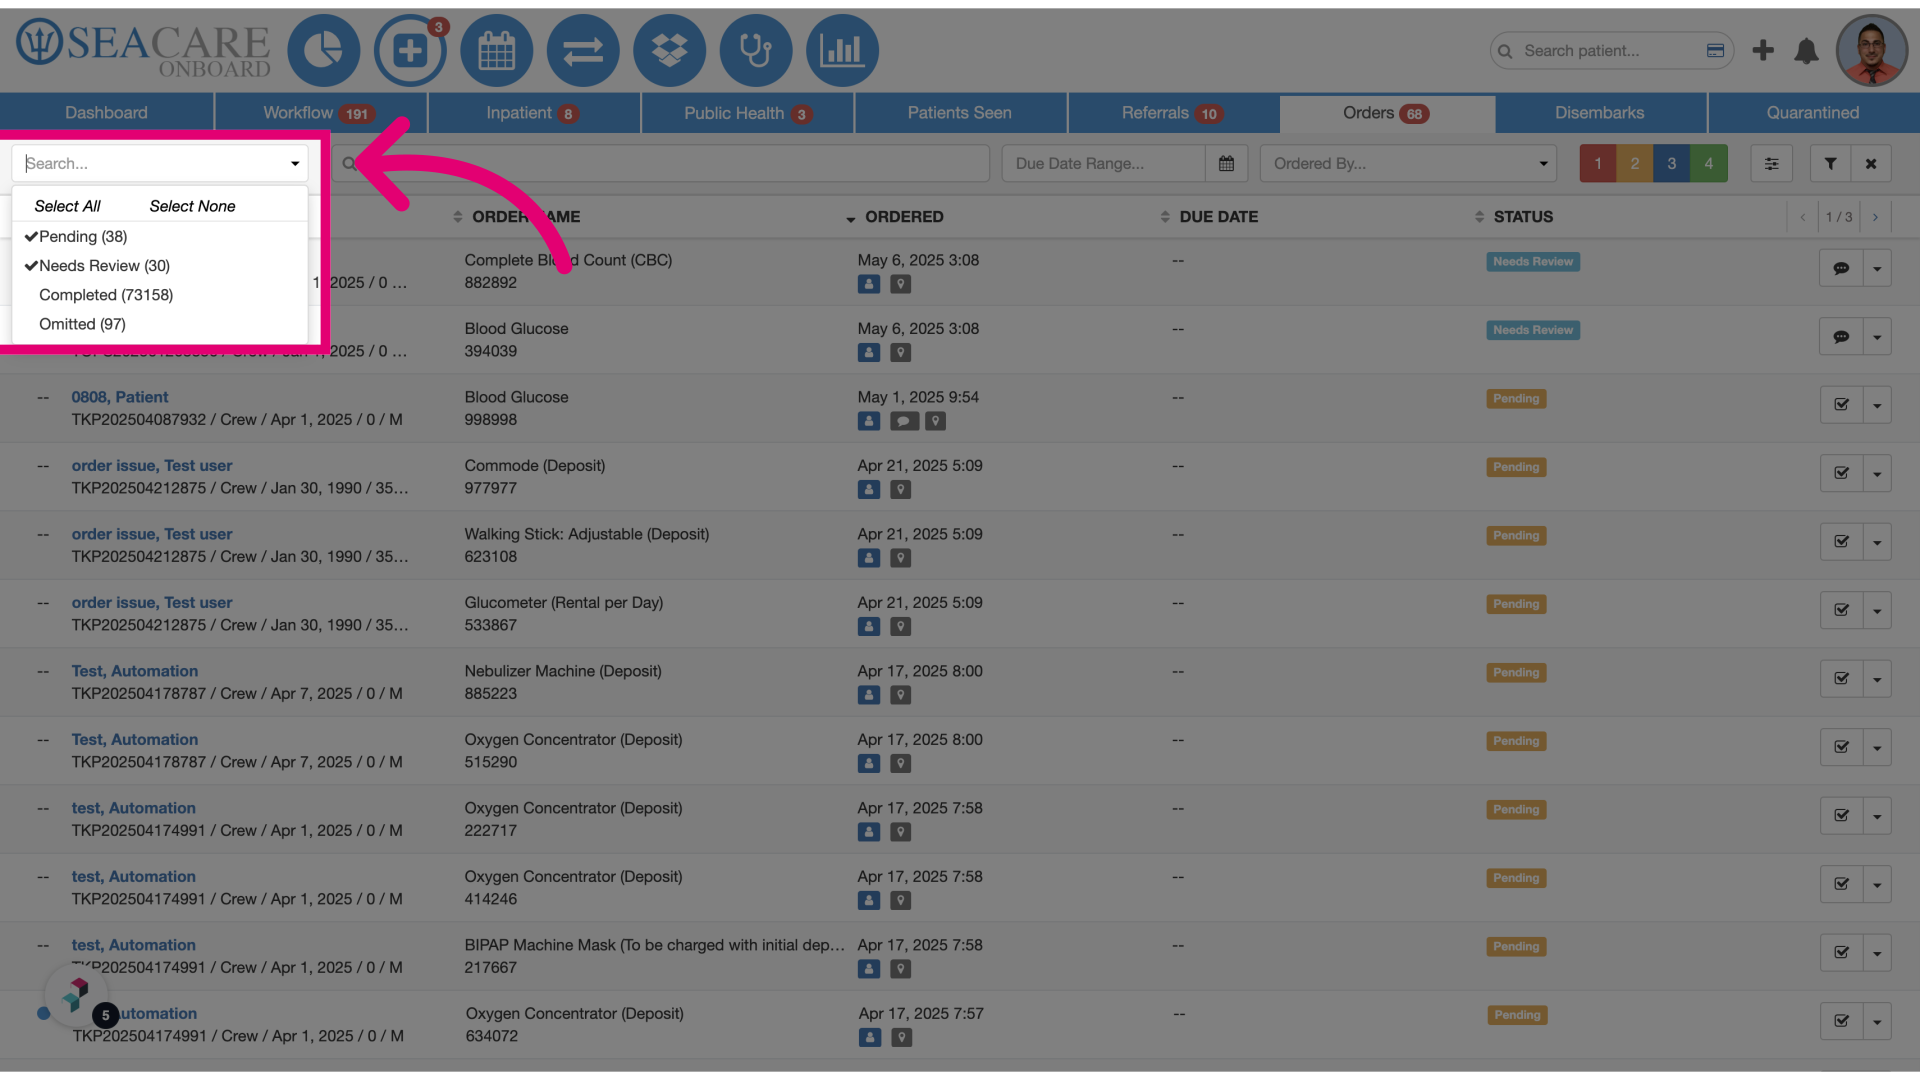This screenshot has width=1920, height=1080.
Task: Open the bar chart reports icon
Action: 842,50
